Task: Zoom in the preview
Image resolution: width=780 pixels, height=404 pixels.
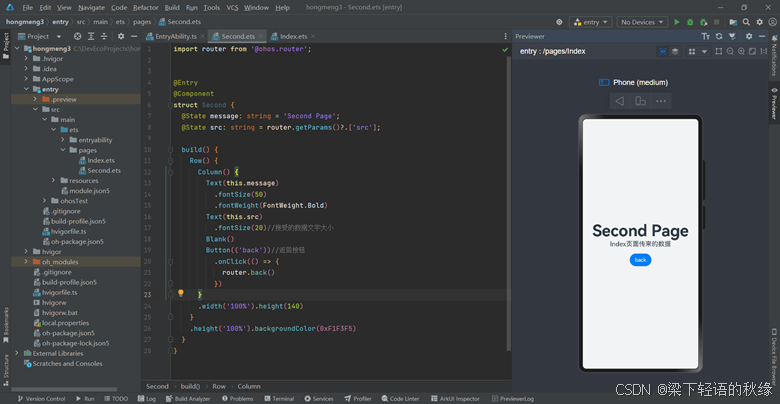Action: (x=741, y=51)
